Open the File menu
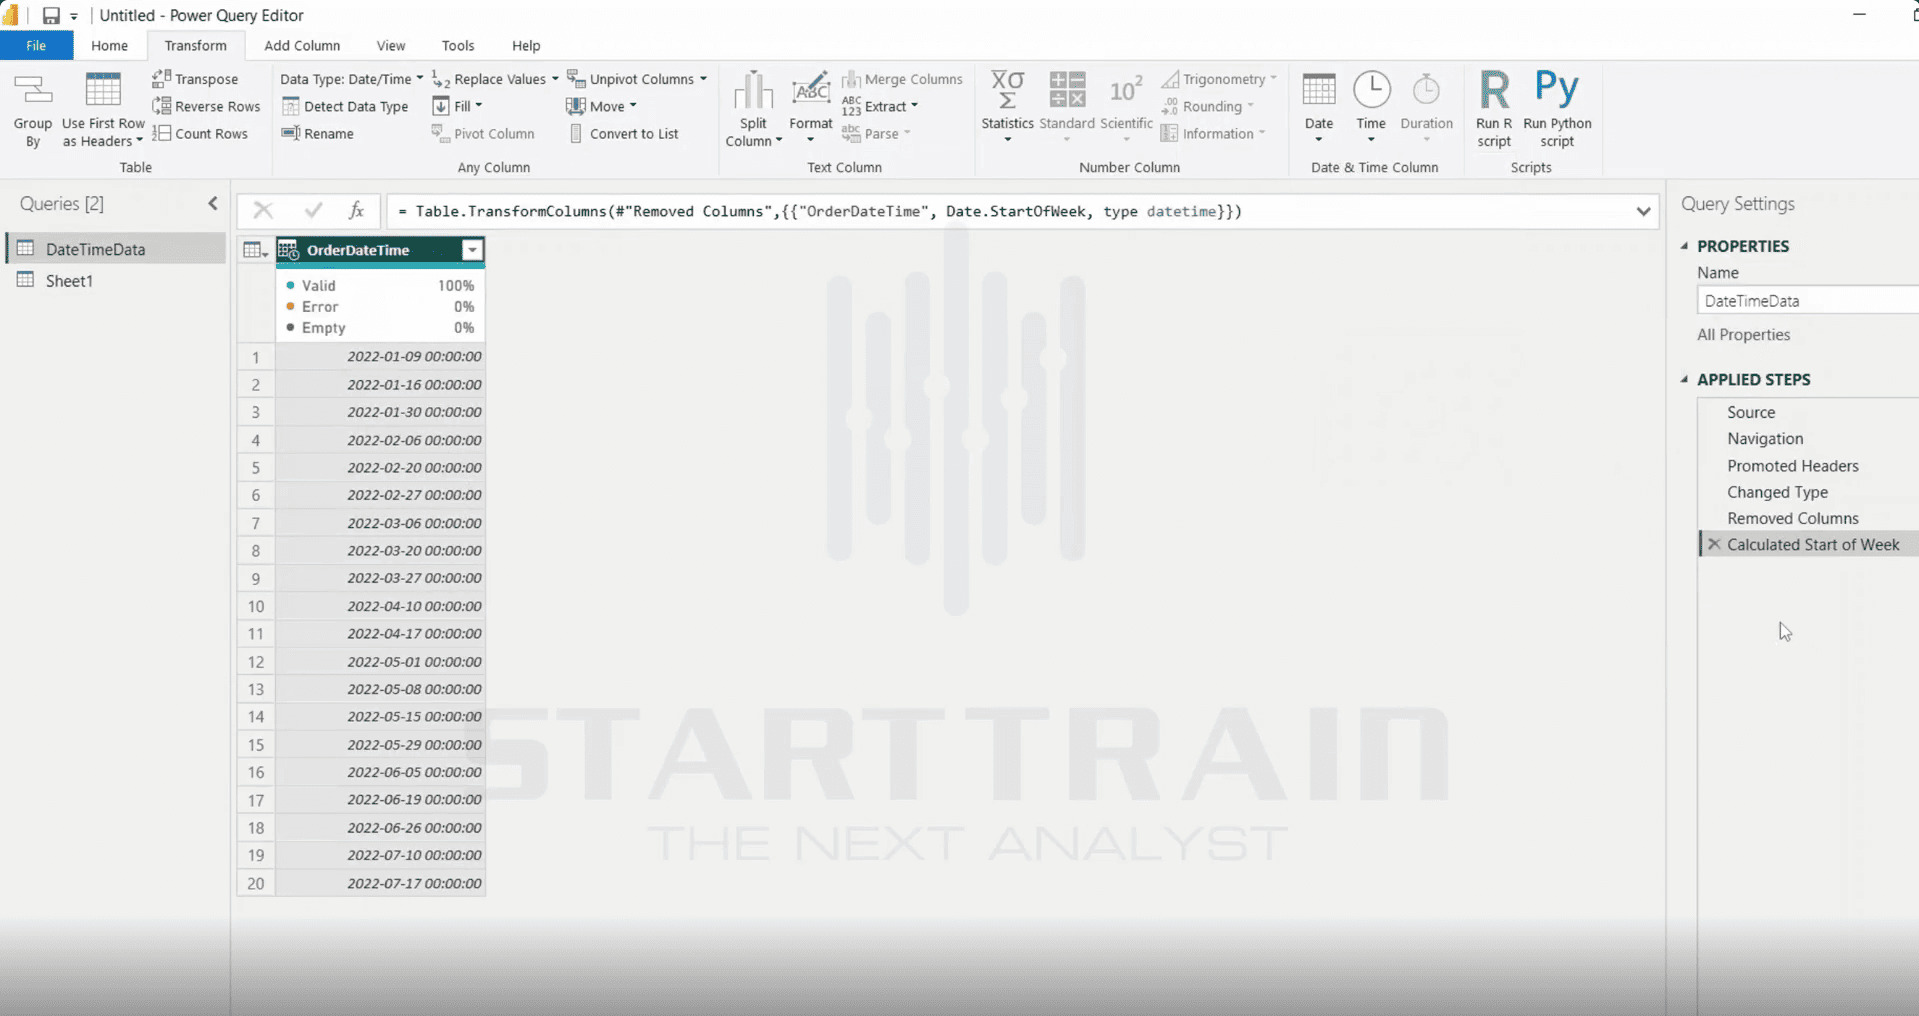 [x=36, y=46]
